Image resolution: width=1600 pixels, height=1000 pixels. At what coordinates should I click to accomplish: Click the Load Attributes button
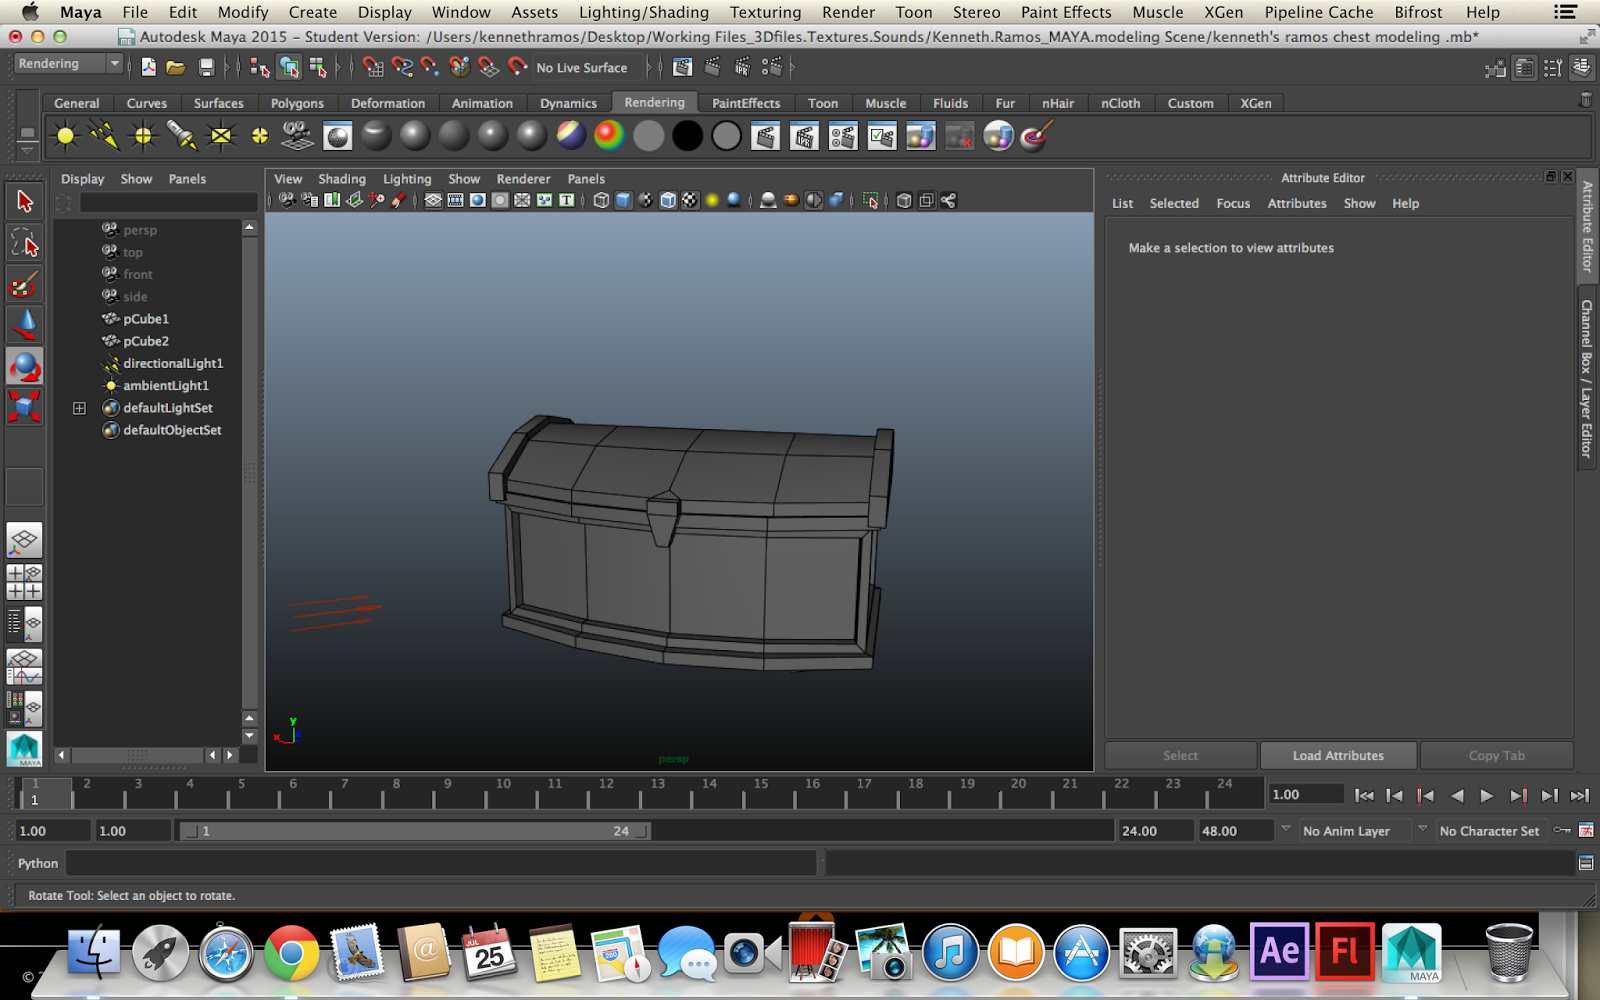tap(1338, 755)
